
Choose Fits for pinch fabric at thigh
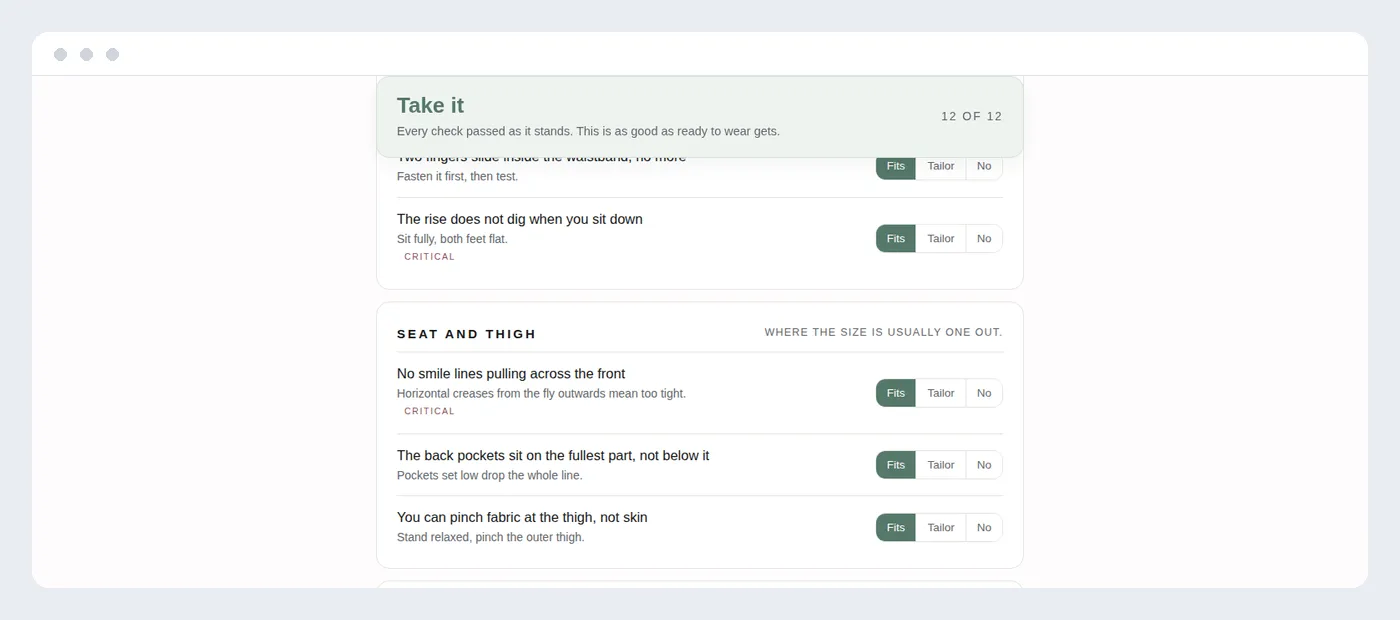896,527
